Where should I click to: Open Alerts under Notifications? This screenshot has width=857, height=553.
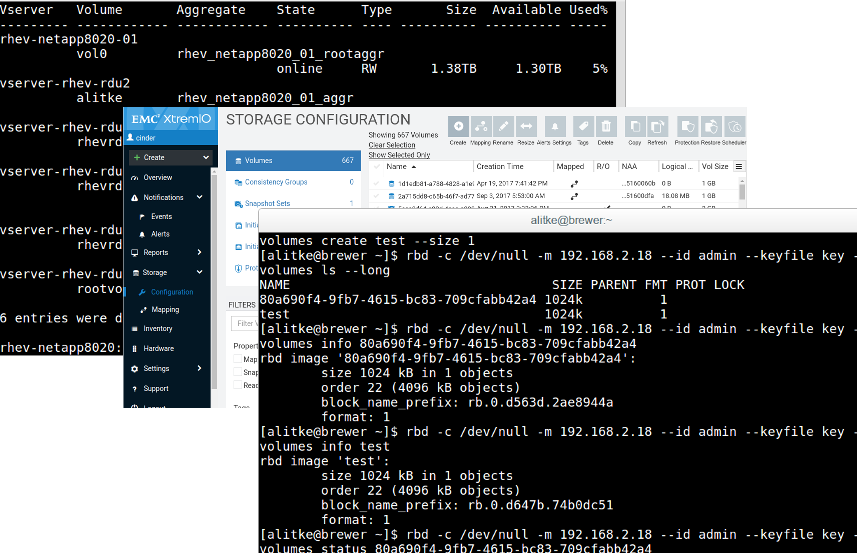160,234
